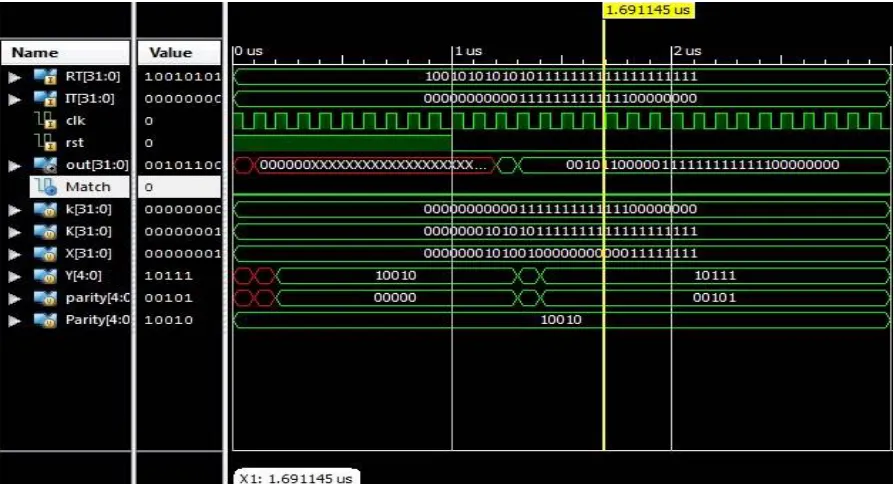Click the rst high-level waveform segment
Image resolution: width=894 pixels, height=484 pixels.
343,143
